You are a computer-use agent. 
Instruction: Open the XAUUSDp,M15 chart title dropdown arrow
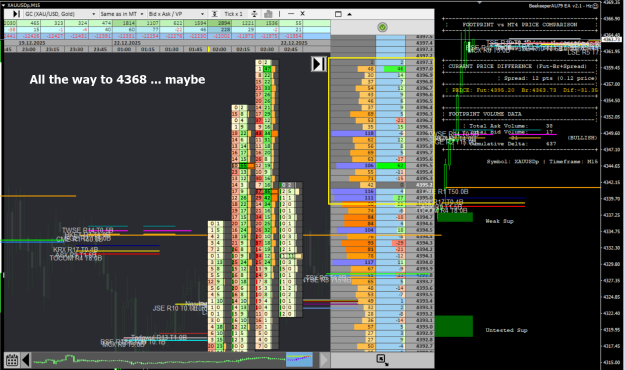(x=4, y=5)
